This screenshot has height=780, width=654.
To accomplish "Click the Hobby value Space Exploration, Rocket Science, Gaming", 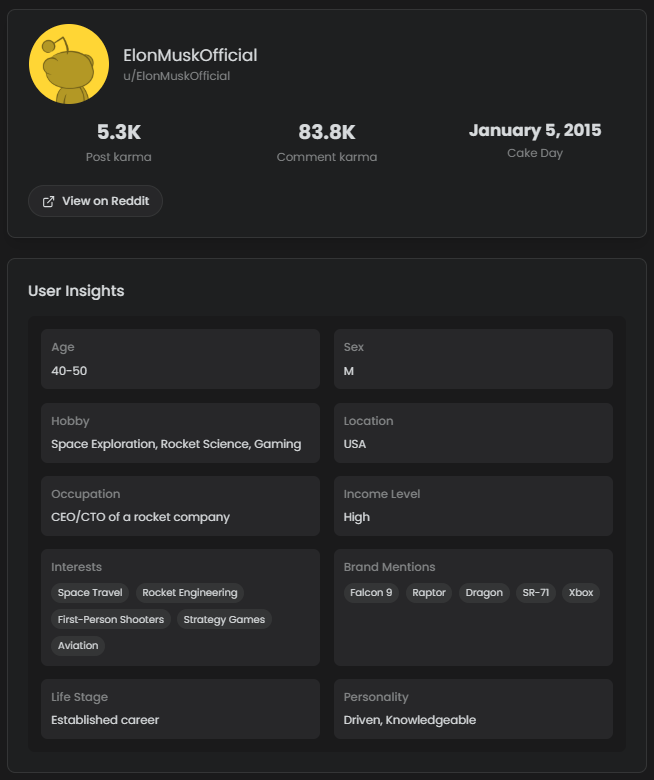I will [176, 444].
